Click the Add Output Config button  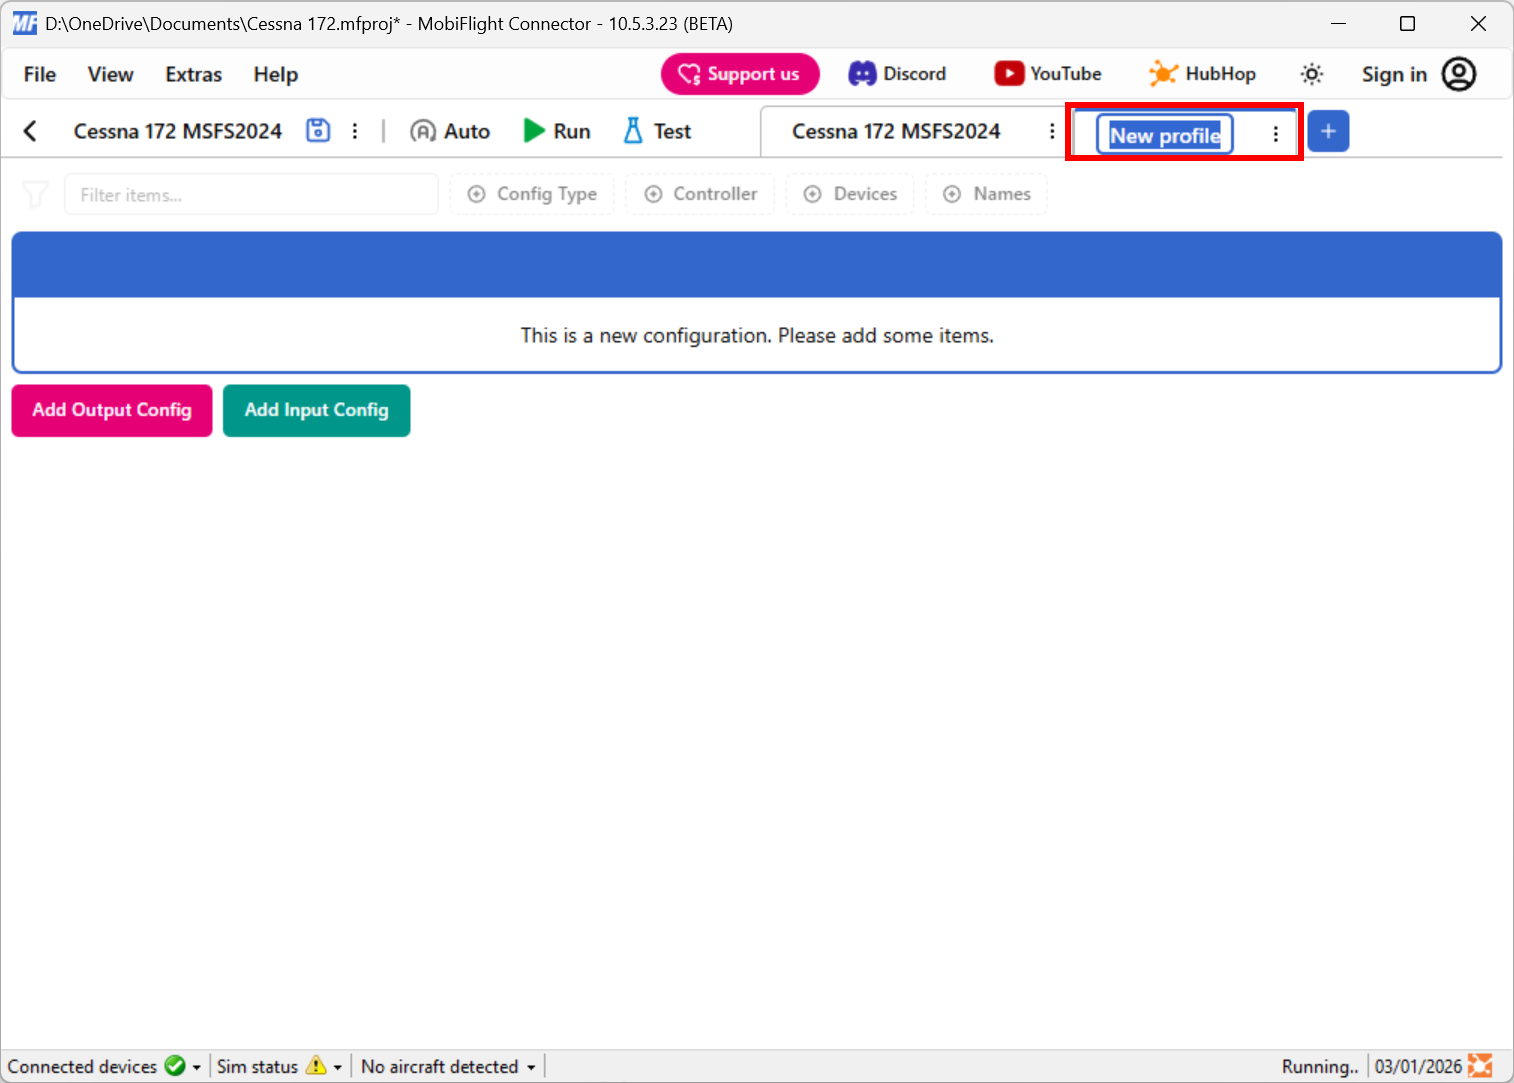click(x=111, y=410)
